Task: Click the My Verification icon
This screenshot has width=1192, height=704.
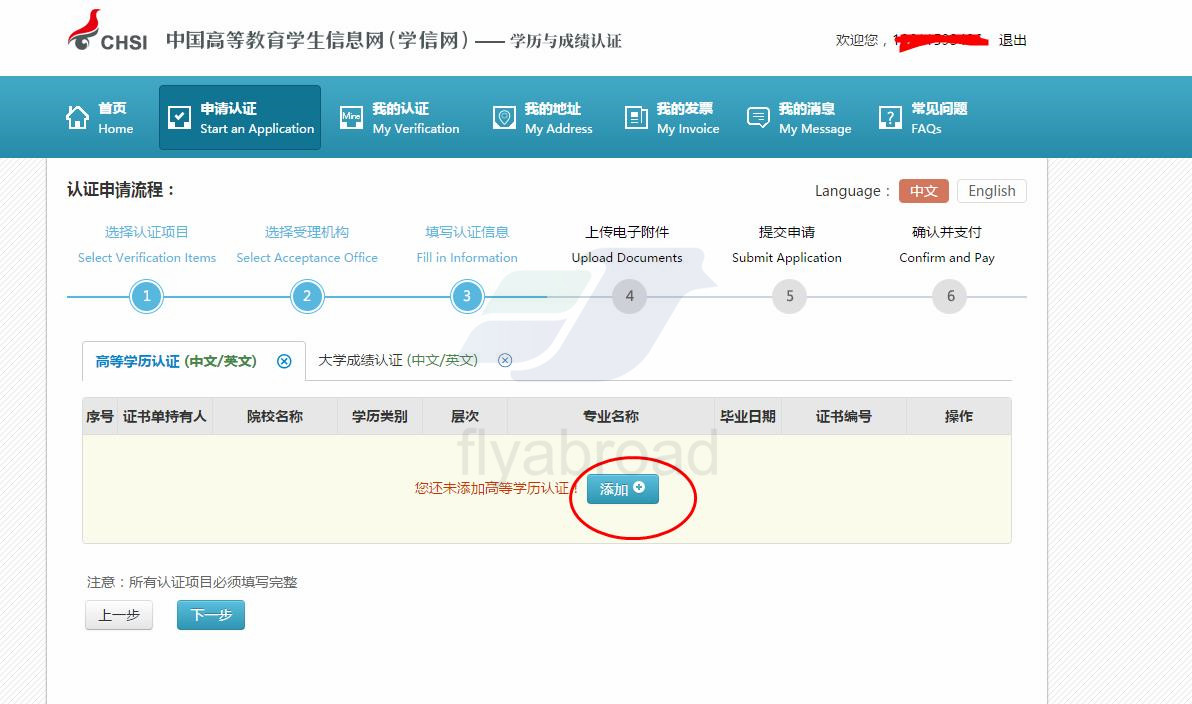Action: (x=351, y=118)
